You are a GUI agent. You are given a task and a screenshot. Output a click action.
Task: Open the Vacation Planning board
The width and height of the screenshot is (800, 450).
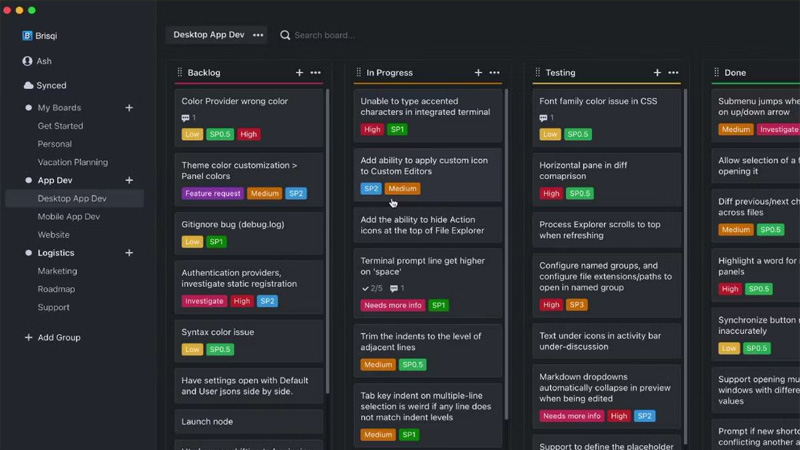coord(72,162)
